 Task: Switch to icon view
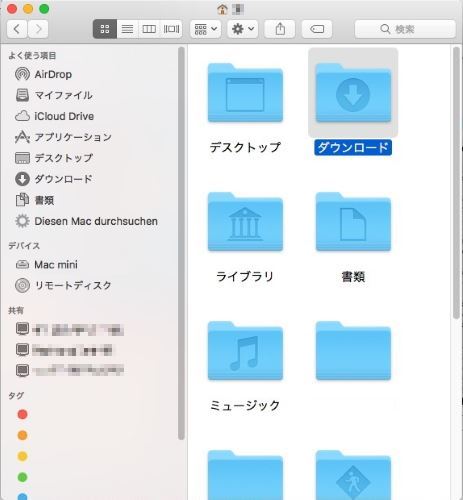(x=105, y=29)
